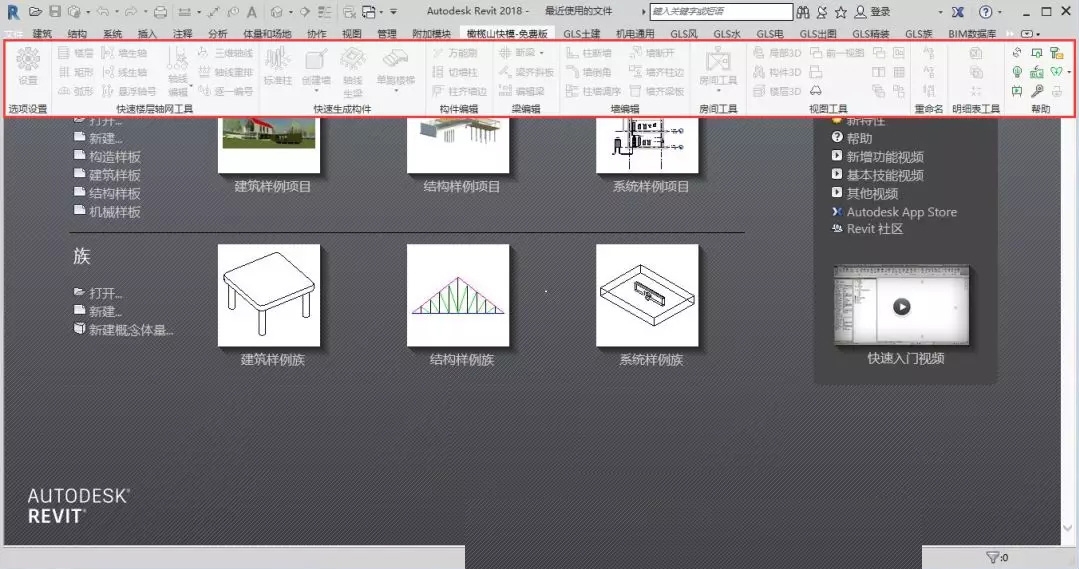
Task: Expand the quick access toolbar customize arrow
Action: click(x=394, y=12)
